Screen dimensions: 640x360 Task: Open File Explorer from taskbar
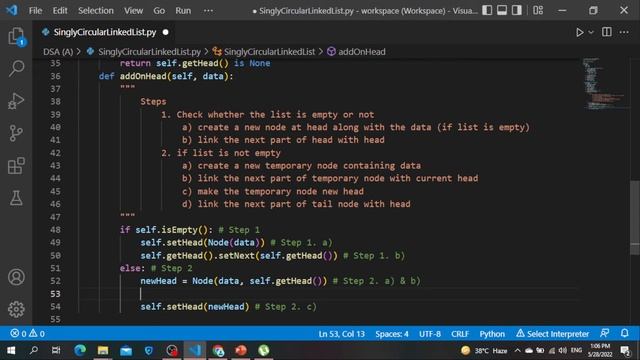(x=102, y=350)
